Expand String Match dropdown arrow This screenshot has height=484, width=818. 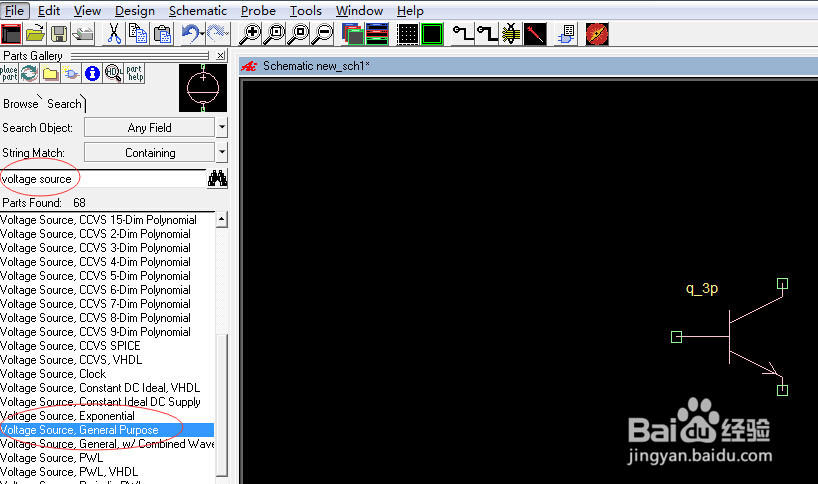222,153
